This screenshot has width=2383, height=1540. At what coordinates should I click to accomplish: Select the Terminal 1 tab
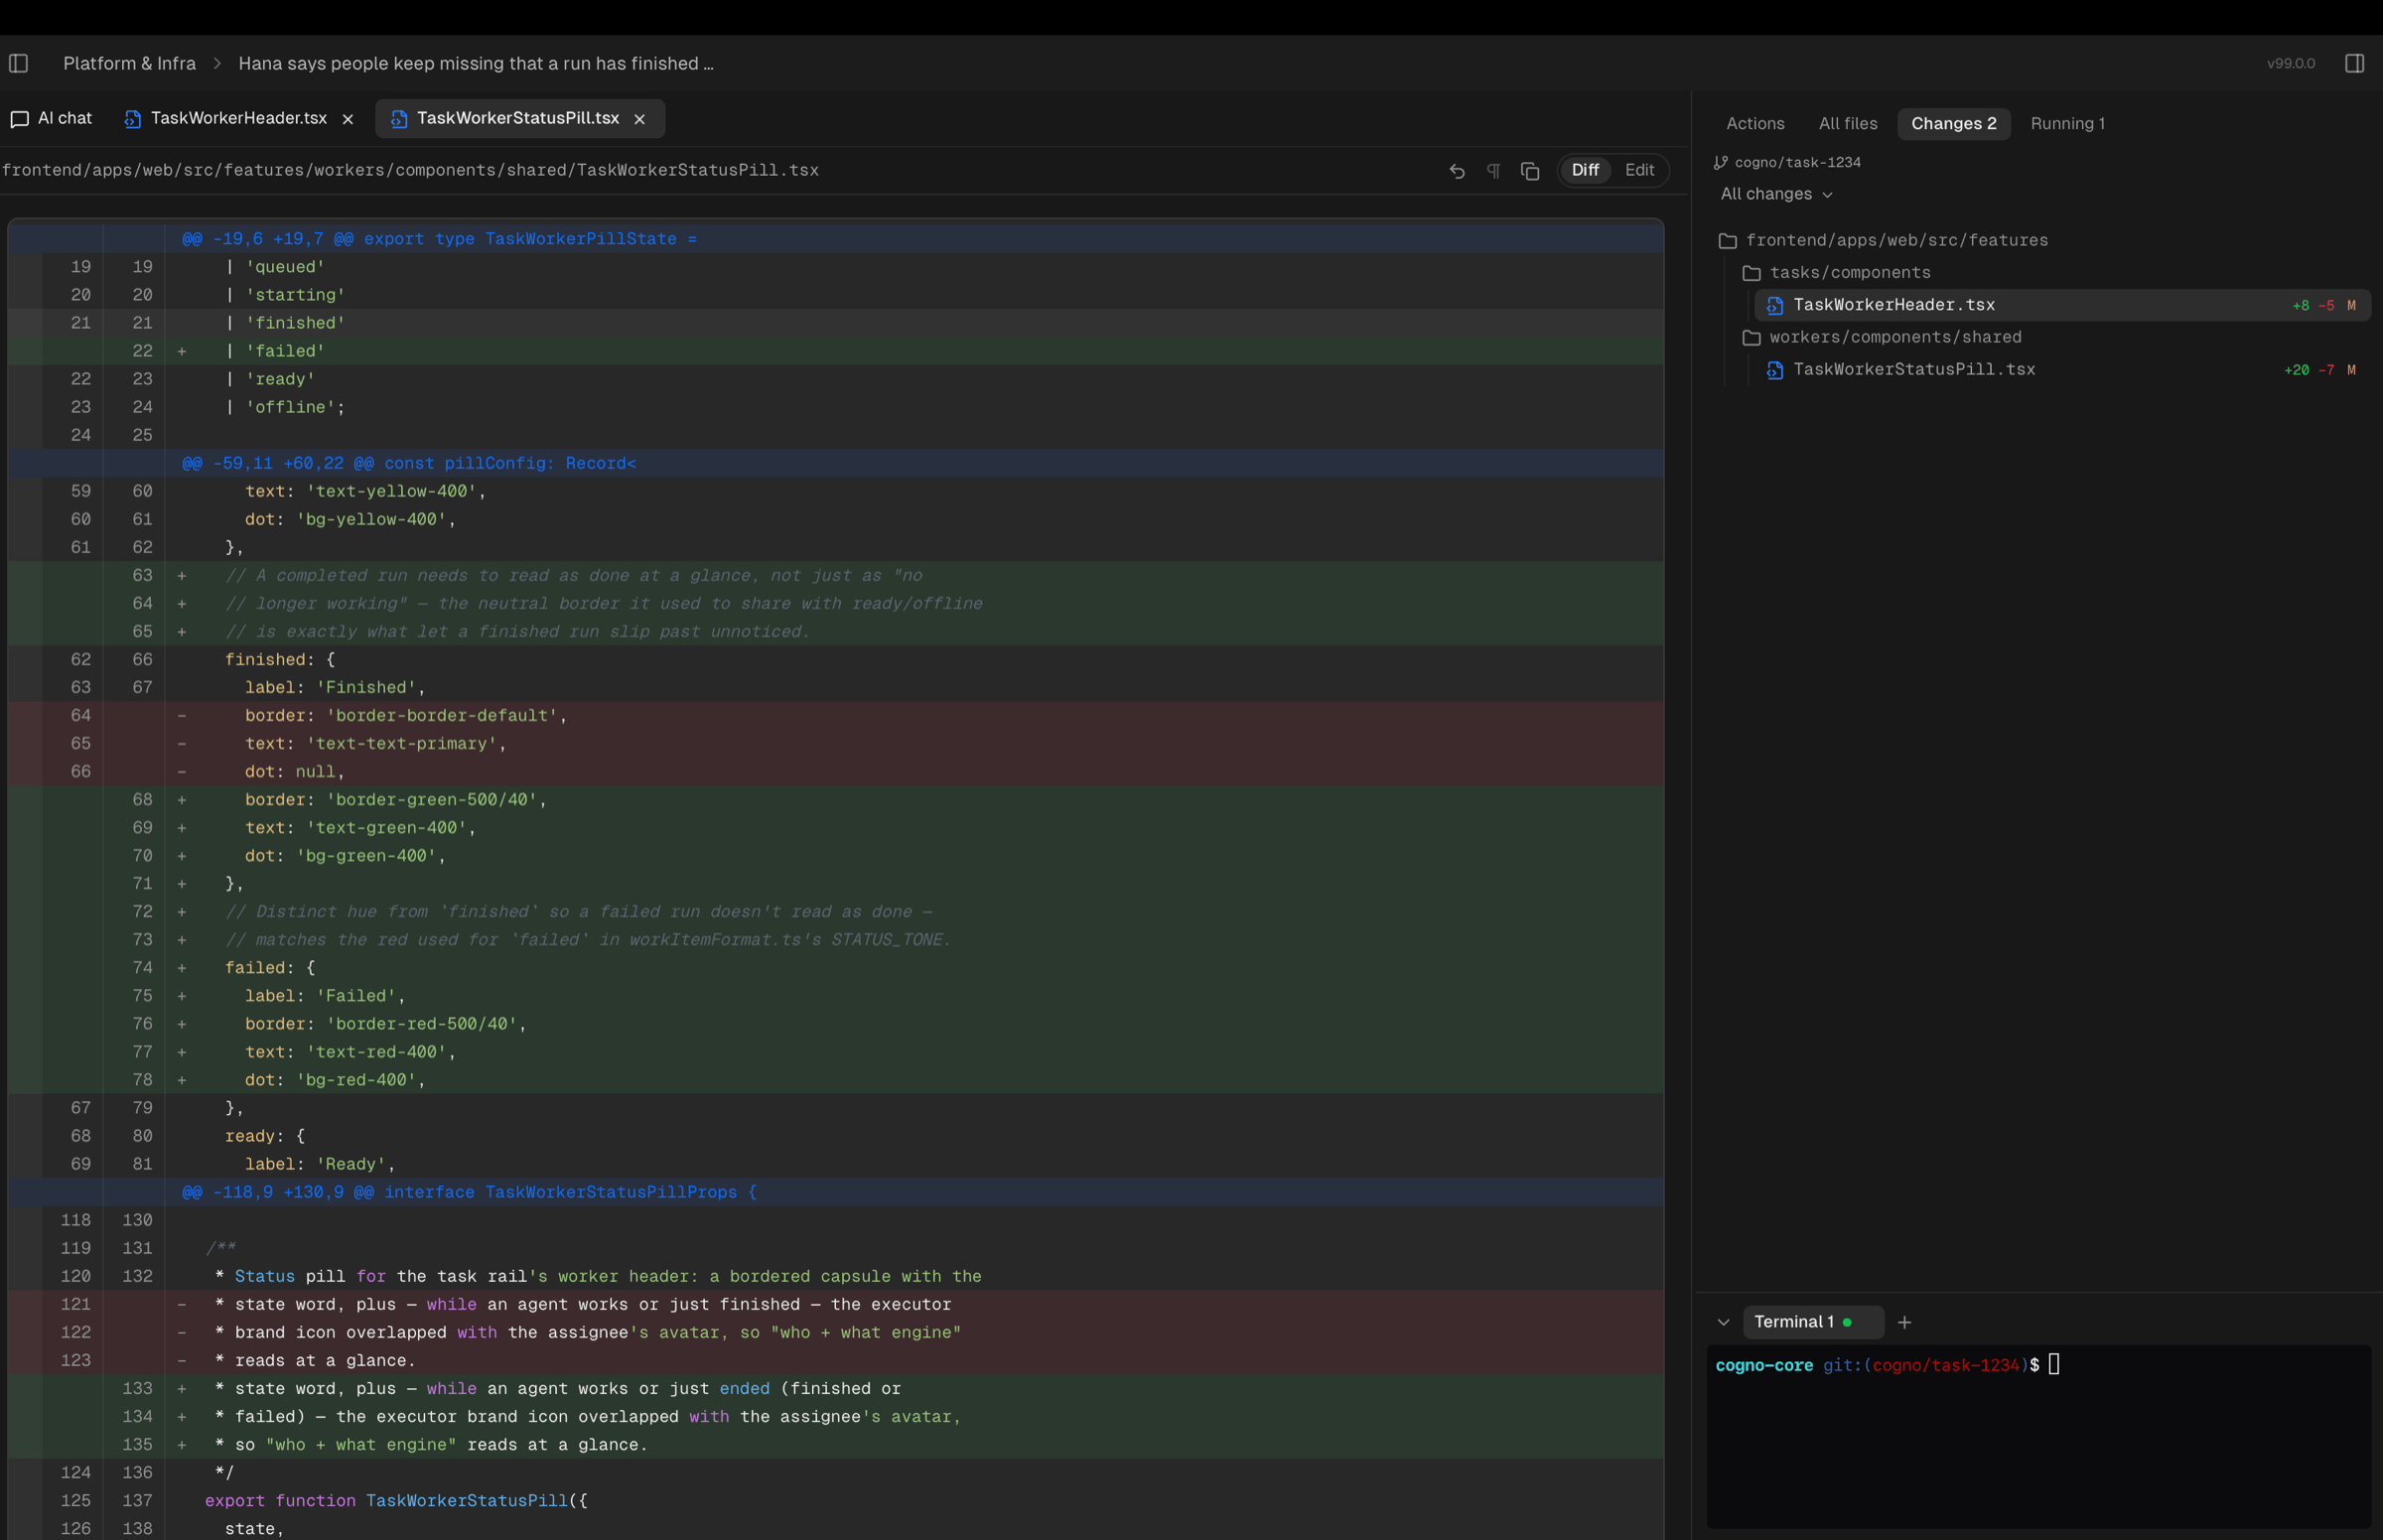[x=1812, y=1322]
